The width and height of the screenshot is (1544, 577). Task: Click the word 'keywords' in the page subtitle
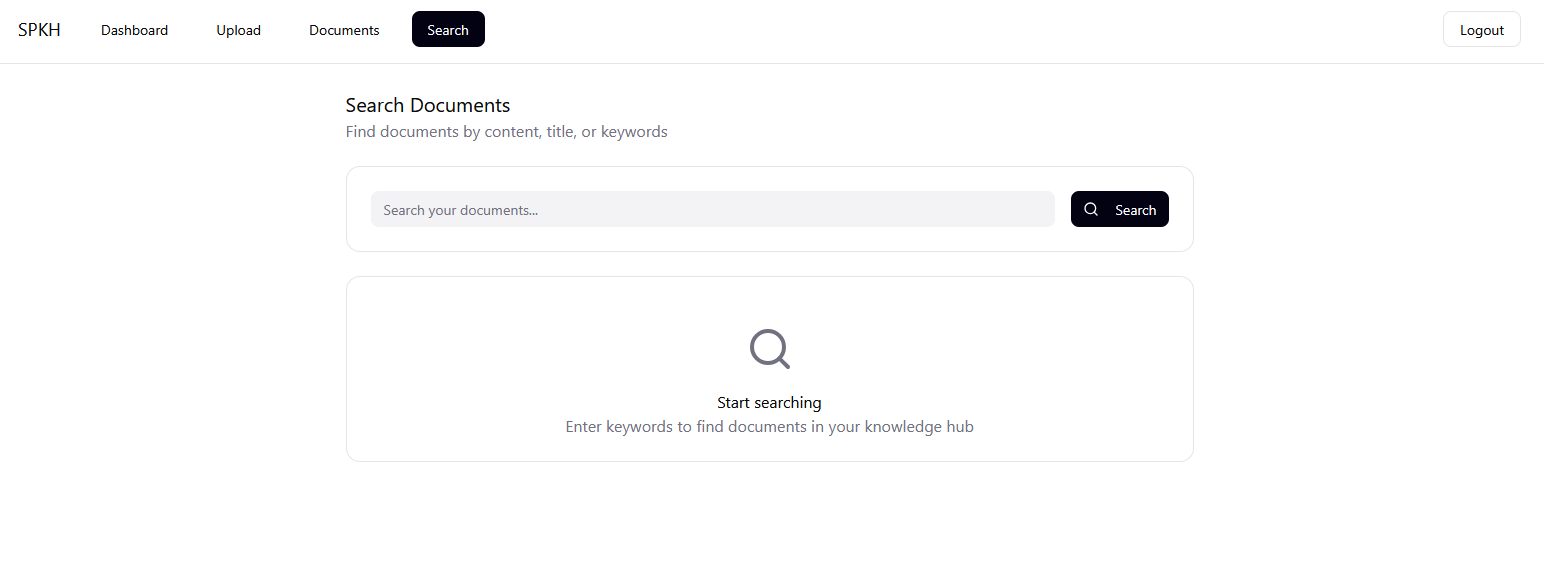tap(634, 132)
